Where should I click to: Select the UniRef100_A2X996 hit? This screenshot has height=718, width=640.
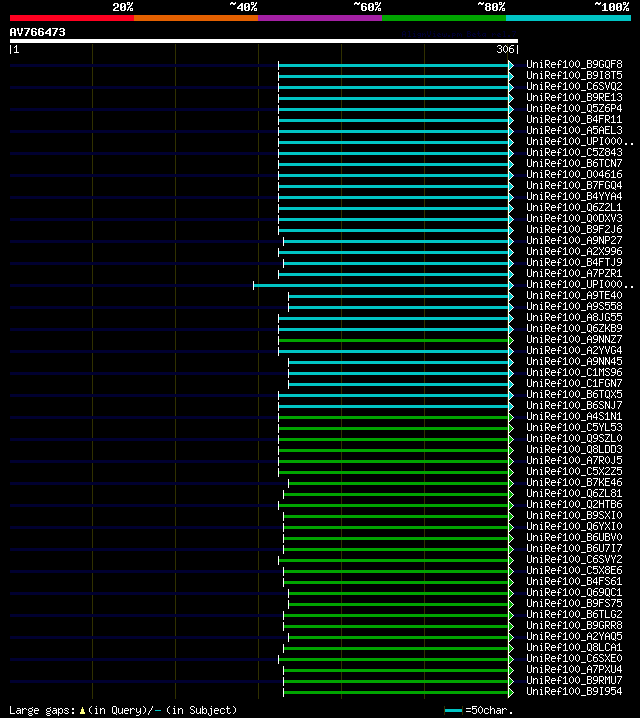tap(574, 251)
